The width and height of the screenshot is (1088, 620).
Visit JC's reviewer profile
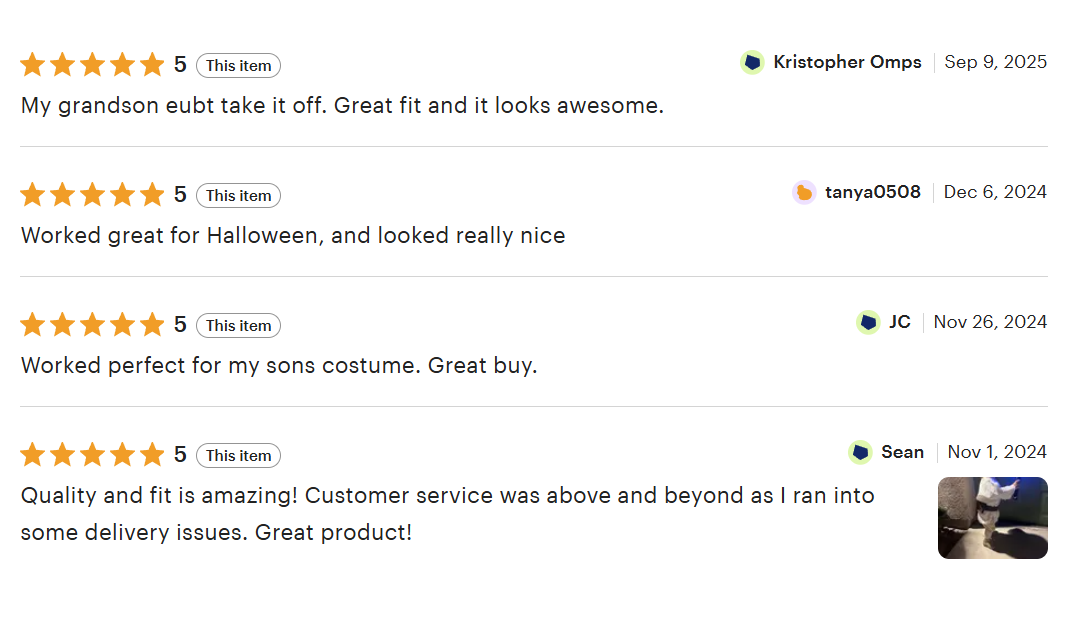tap(900, 322)
